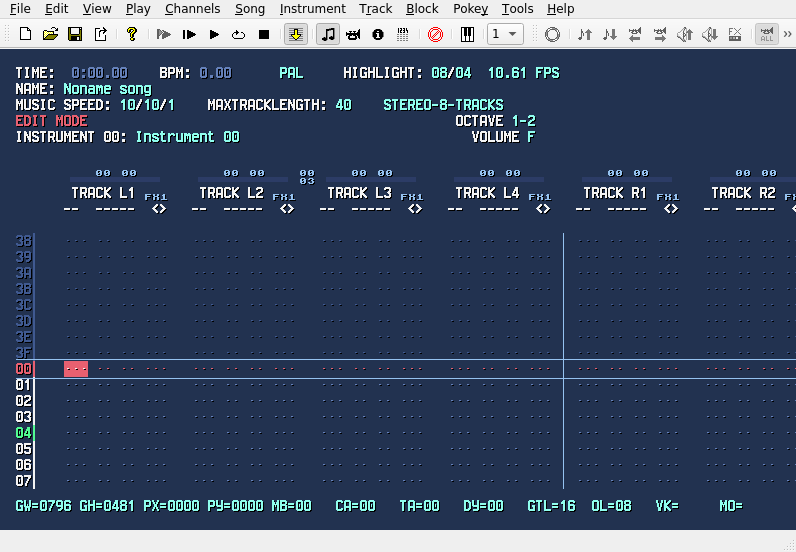
Task: Click the song name 'Noname song'
Action: [x=107, y=89]
